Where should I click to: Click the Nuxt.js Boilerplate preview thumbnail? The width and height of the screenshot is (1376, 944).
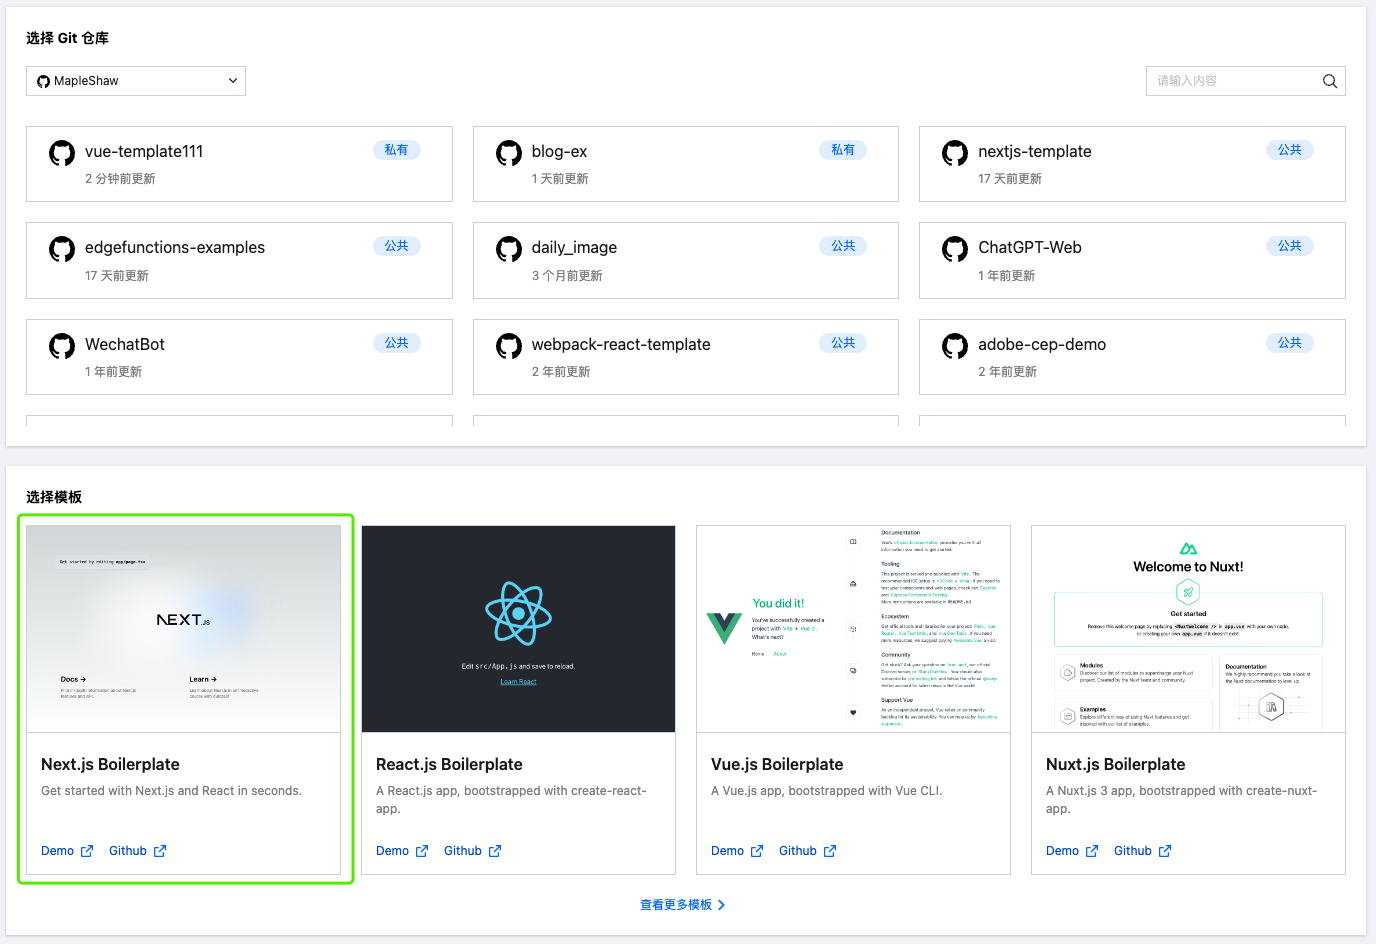tap(1188, 629)
